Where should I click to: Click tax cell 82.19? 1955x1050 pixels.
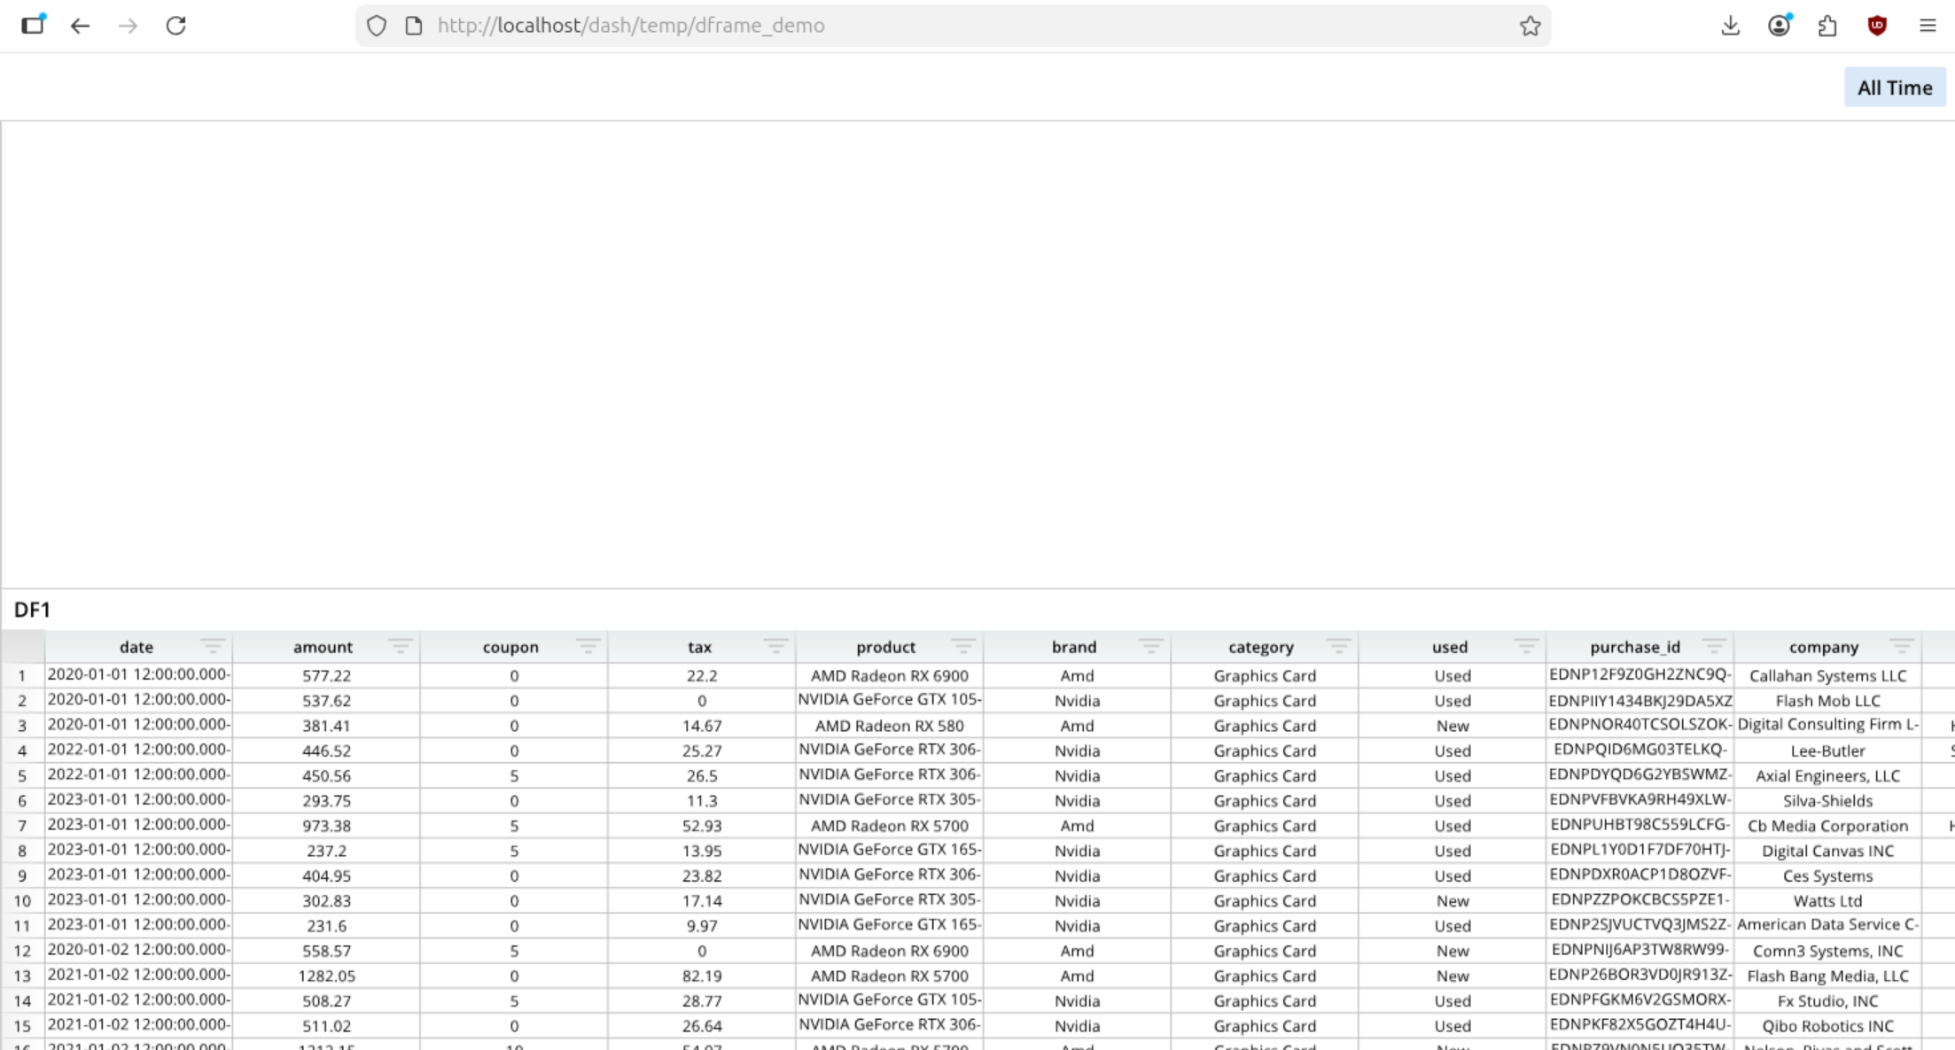point(702,976)
